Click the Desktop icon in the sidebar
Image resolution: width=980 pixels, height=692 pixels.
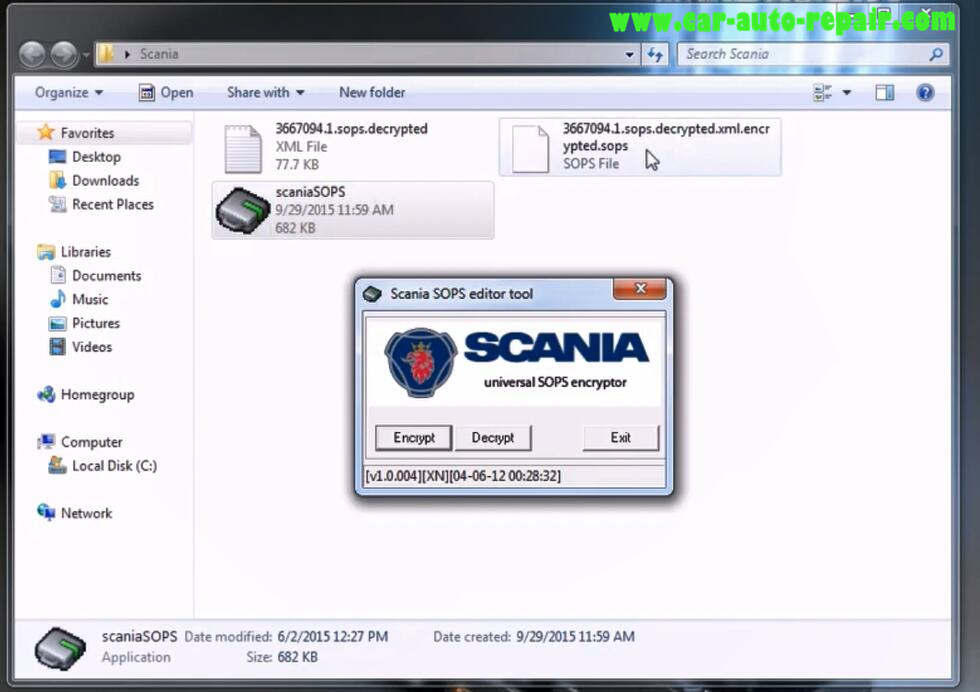(x=58, y=156)
